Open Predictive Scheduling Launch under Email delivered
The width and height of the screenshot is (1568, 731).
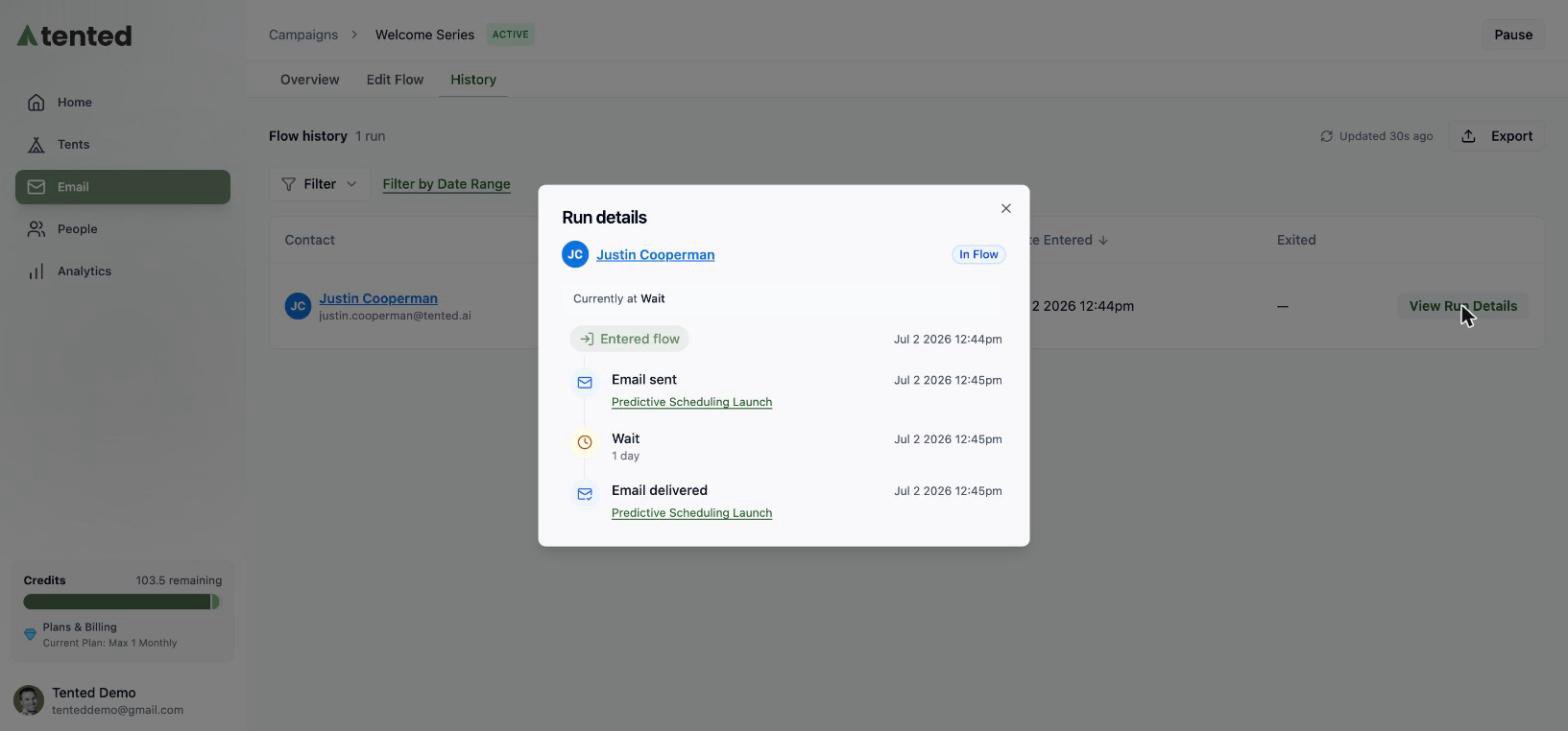pyautogui.click(x=692, y=513)
